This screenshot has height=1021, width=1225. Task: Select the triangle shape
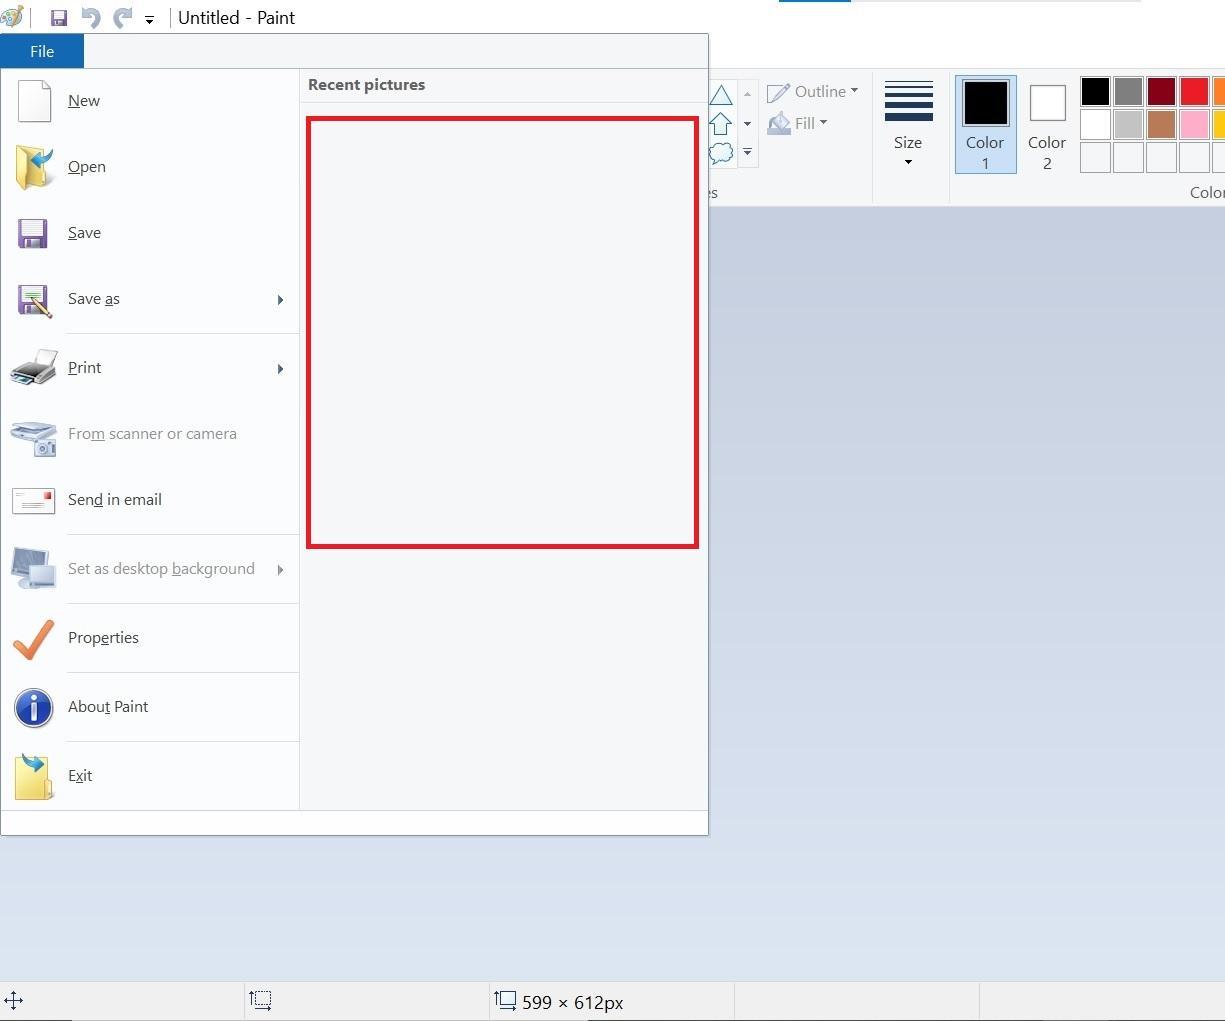[x=722, y=92]
